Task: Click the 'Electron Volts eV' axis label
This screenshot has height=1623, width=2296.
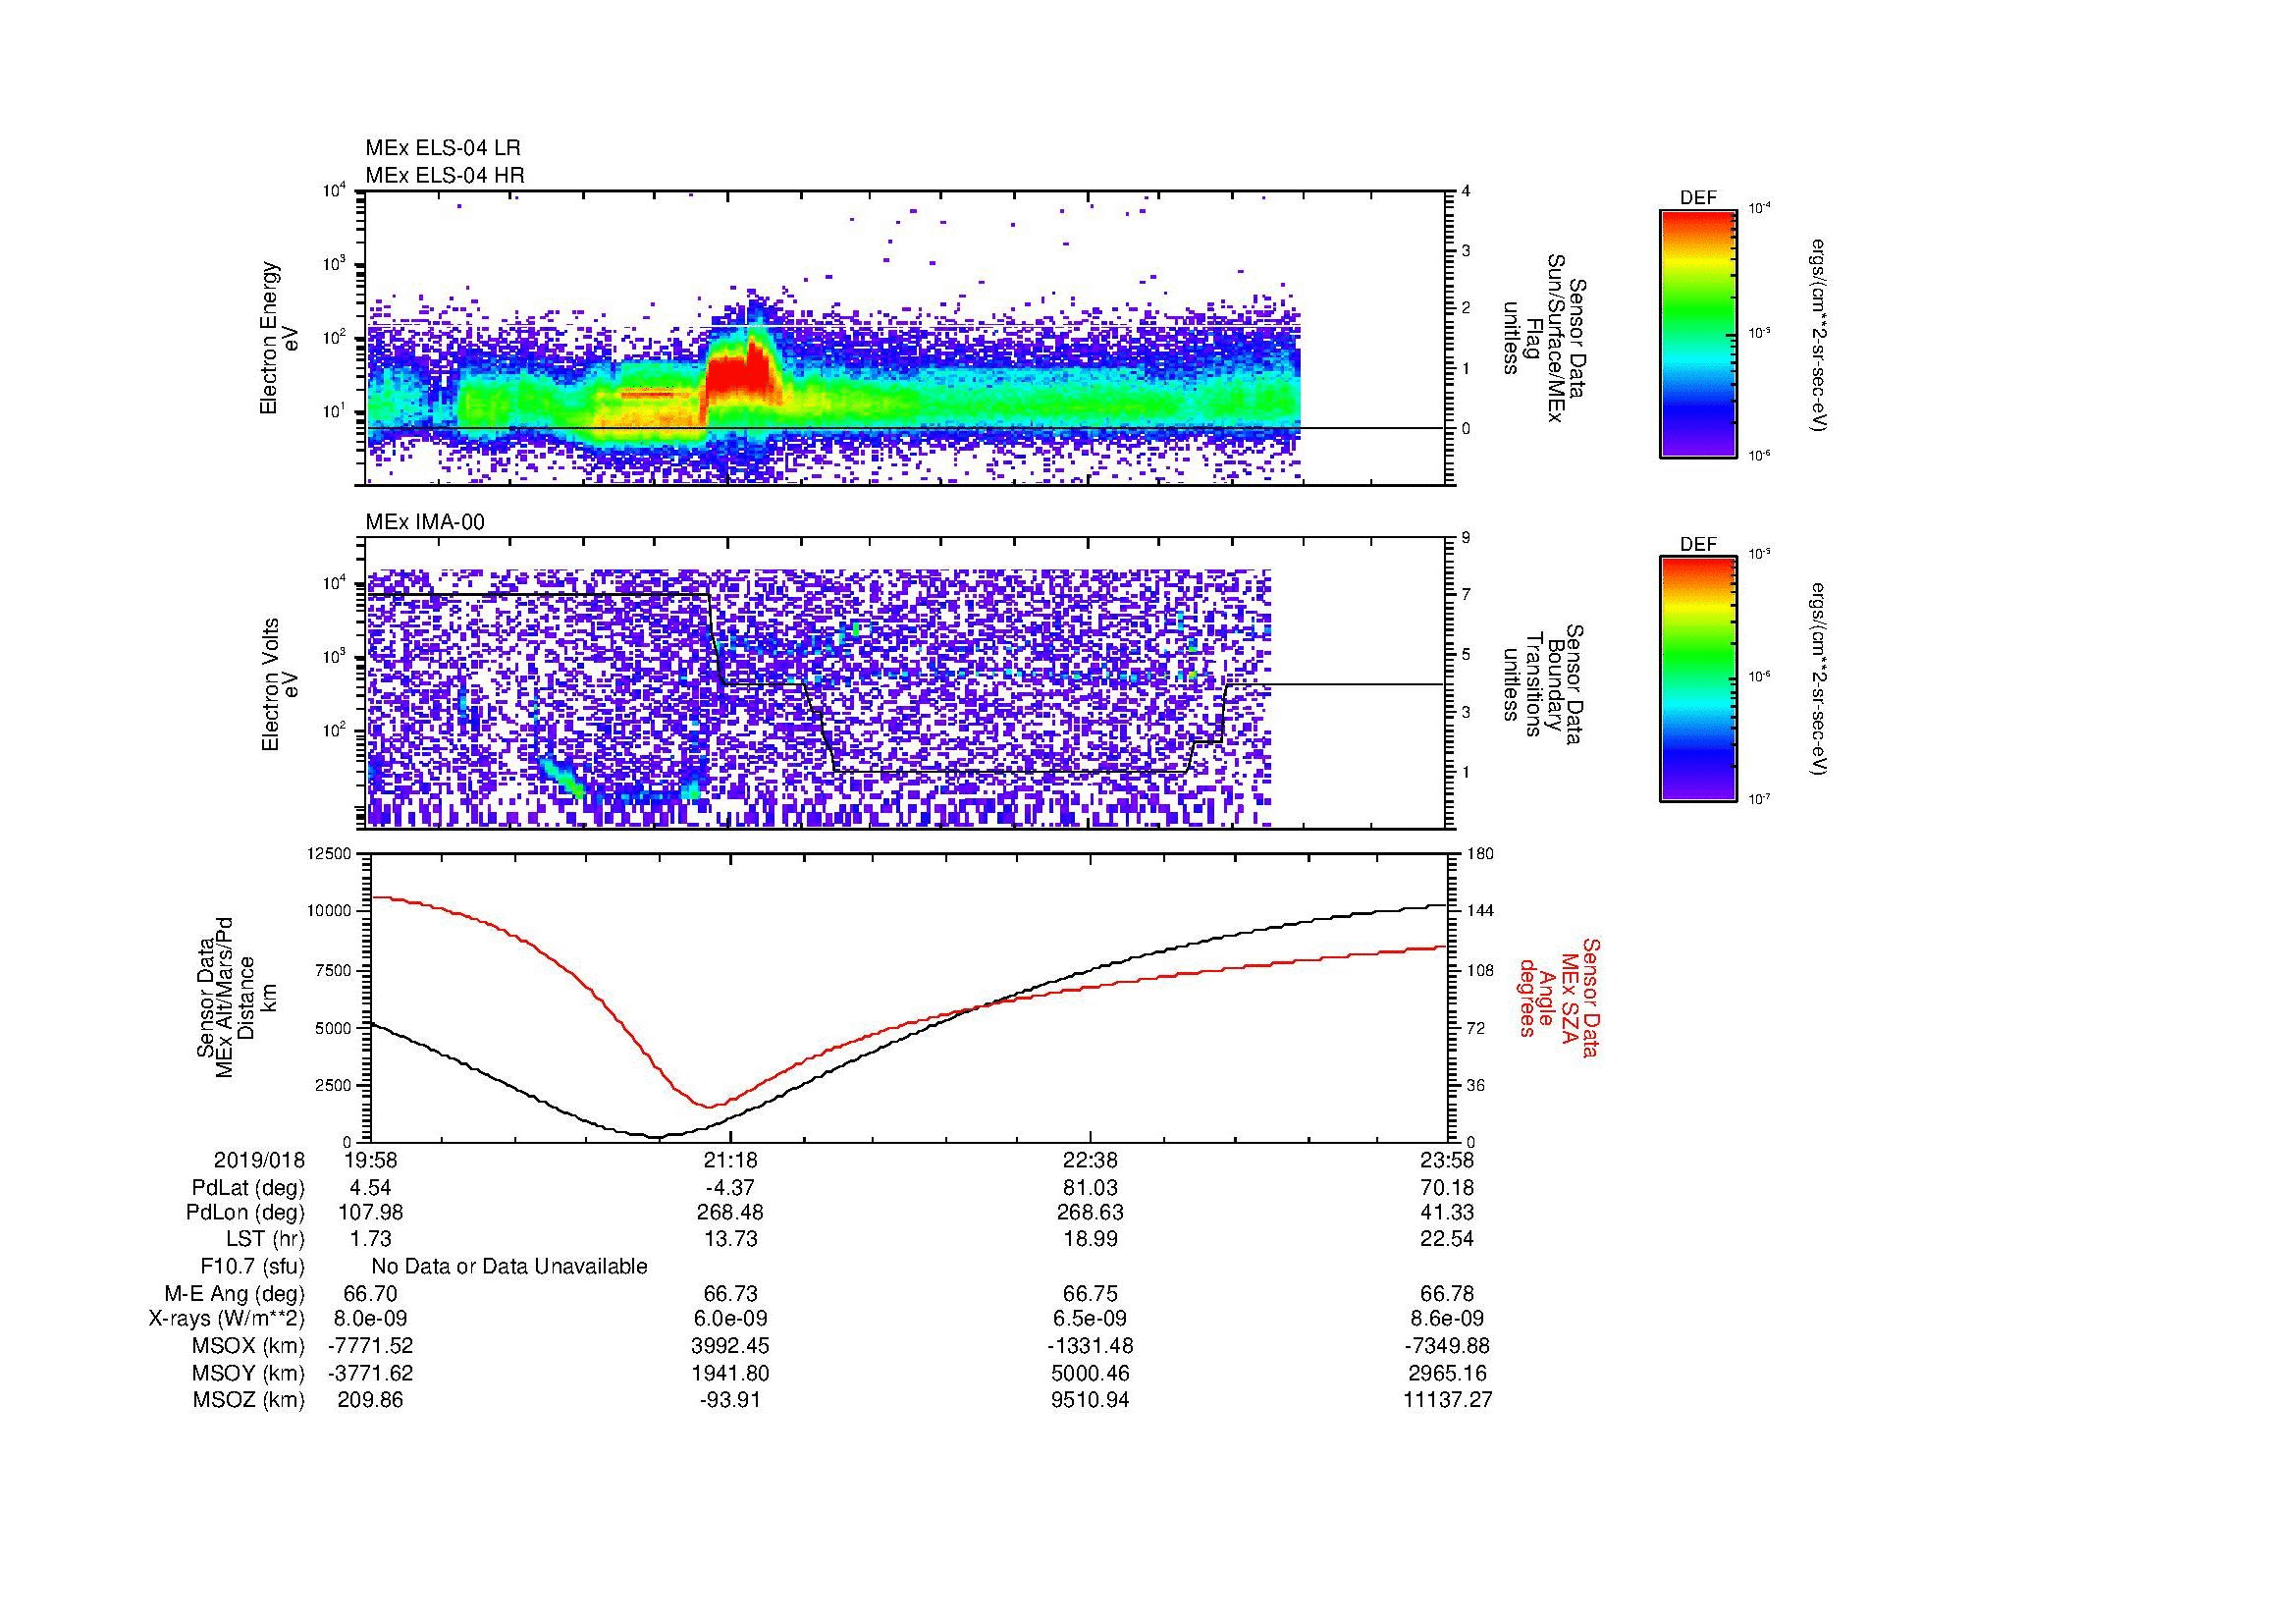Action: 281,684
